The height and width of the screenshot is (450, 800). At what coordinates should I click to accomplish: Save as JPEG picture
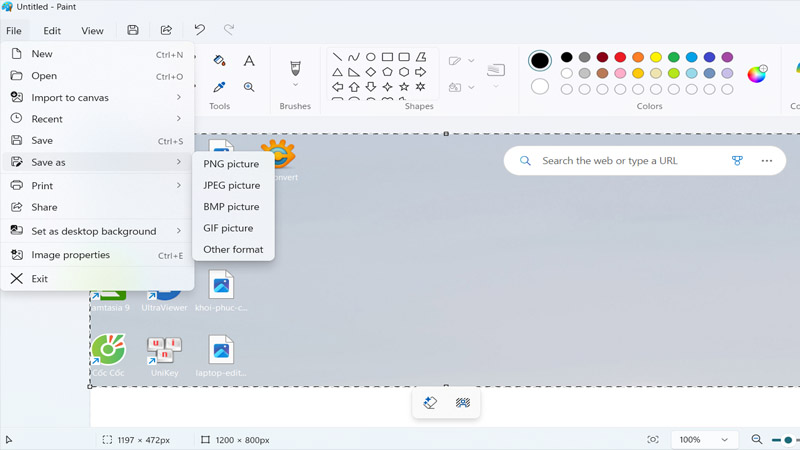point(233,185)
